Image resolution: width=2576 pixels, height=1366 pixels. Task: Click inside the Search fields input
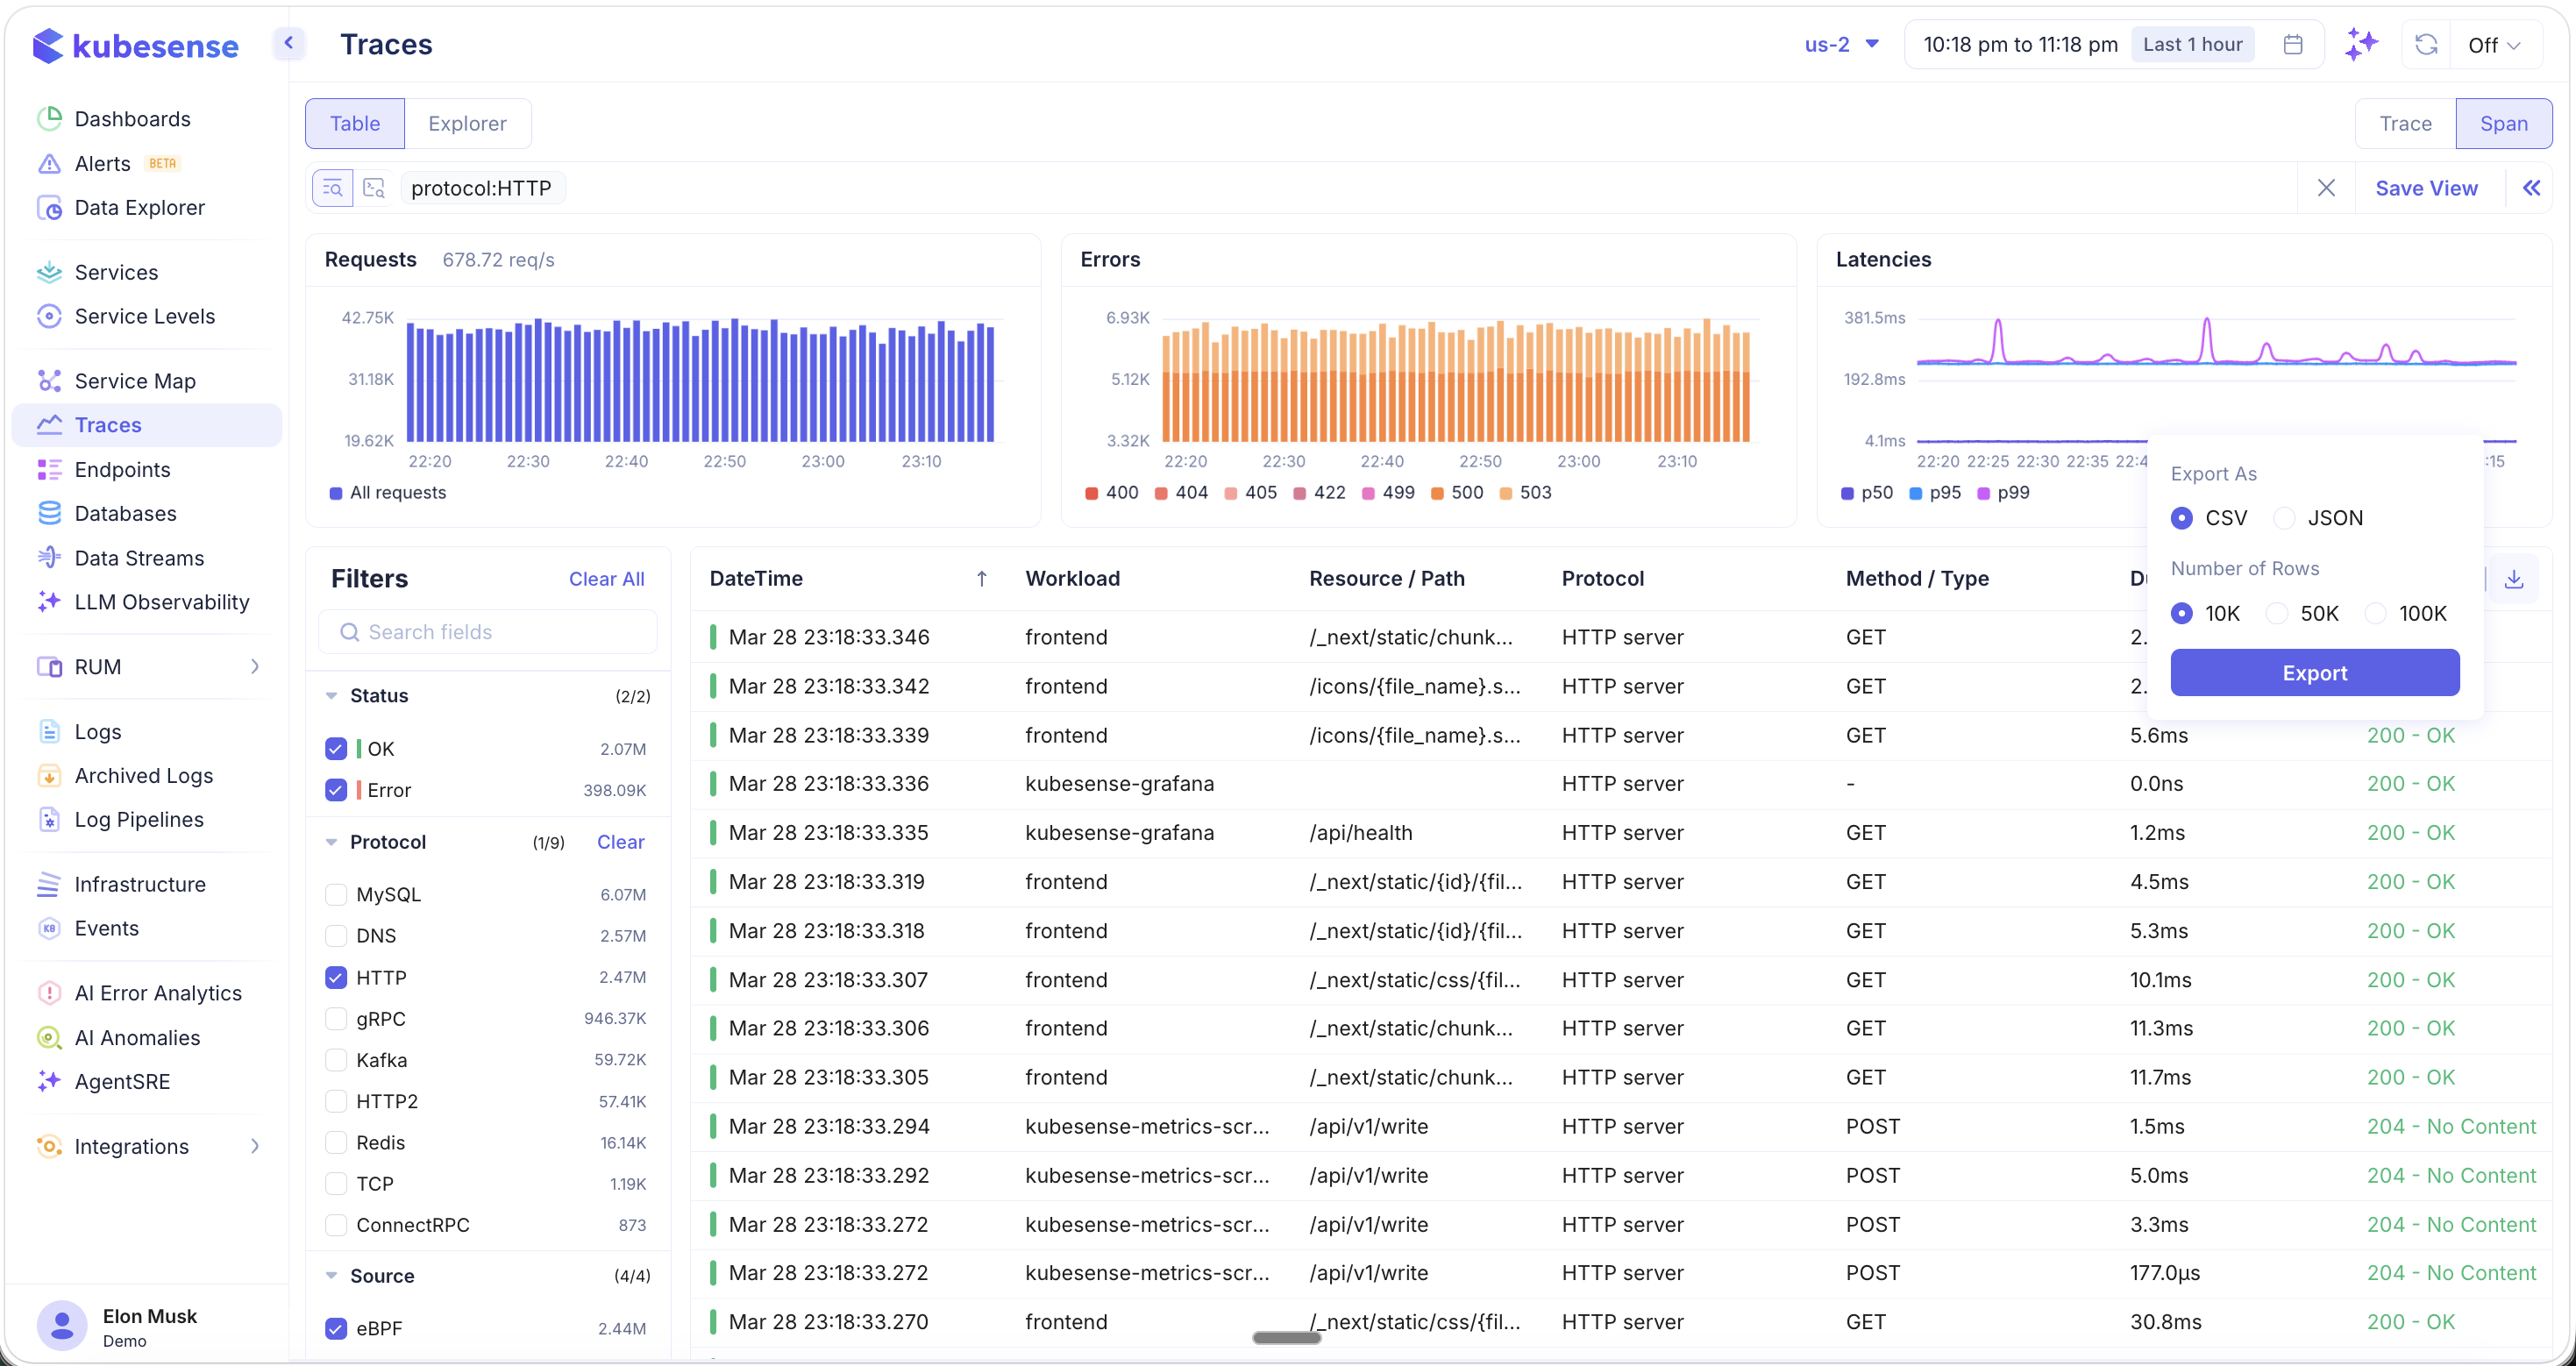(488, 631)
